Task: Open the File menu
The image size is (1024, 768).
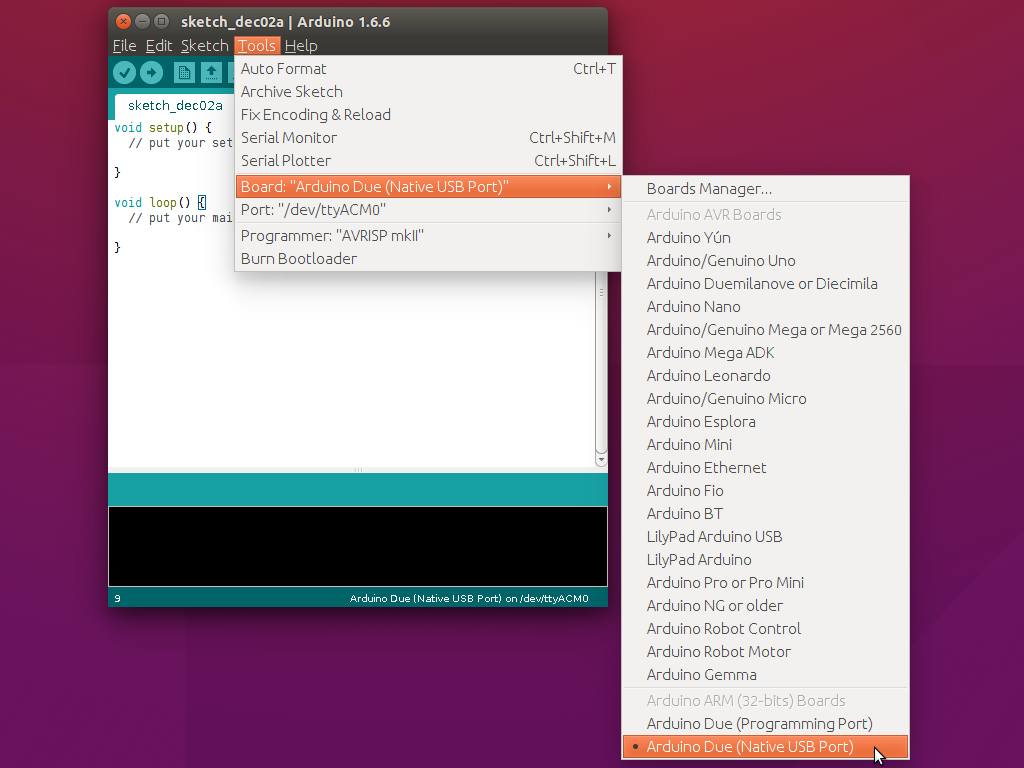Action: [x=124, y=46]
